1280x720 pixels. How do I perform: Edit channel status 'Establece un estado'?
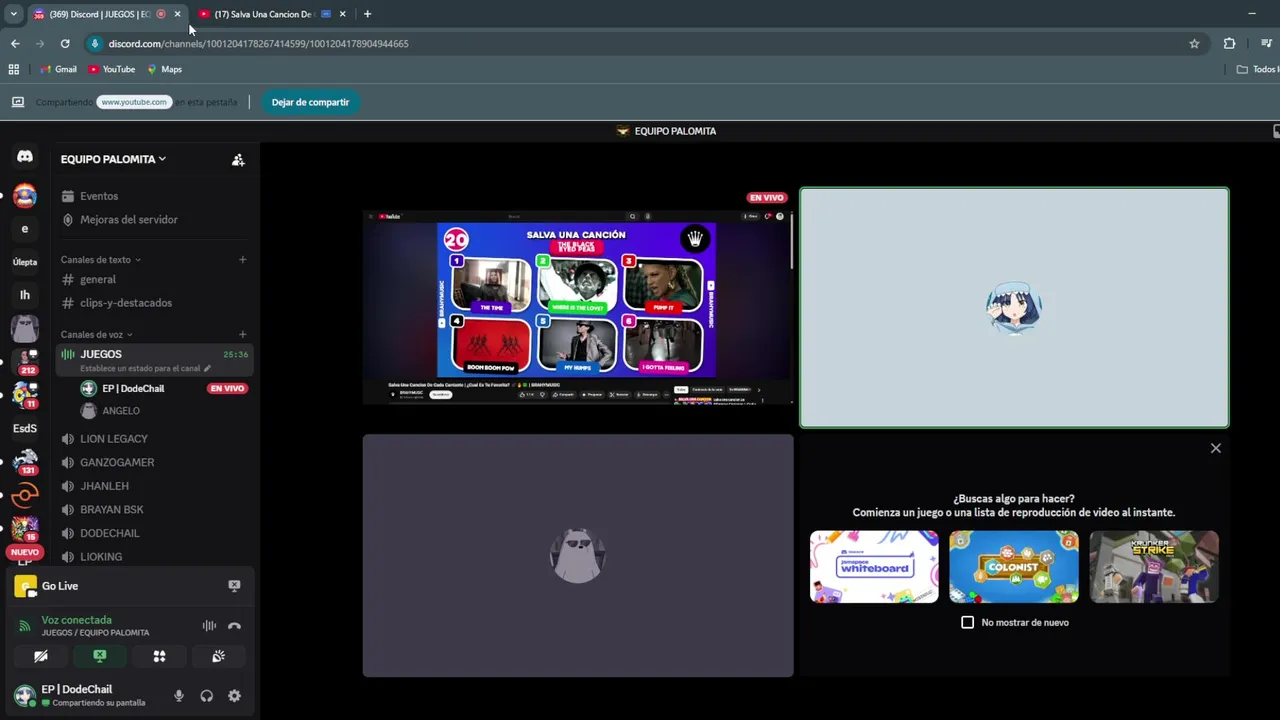point(145,368)
